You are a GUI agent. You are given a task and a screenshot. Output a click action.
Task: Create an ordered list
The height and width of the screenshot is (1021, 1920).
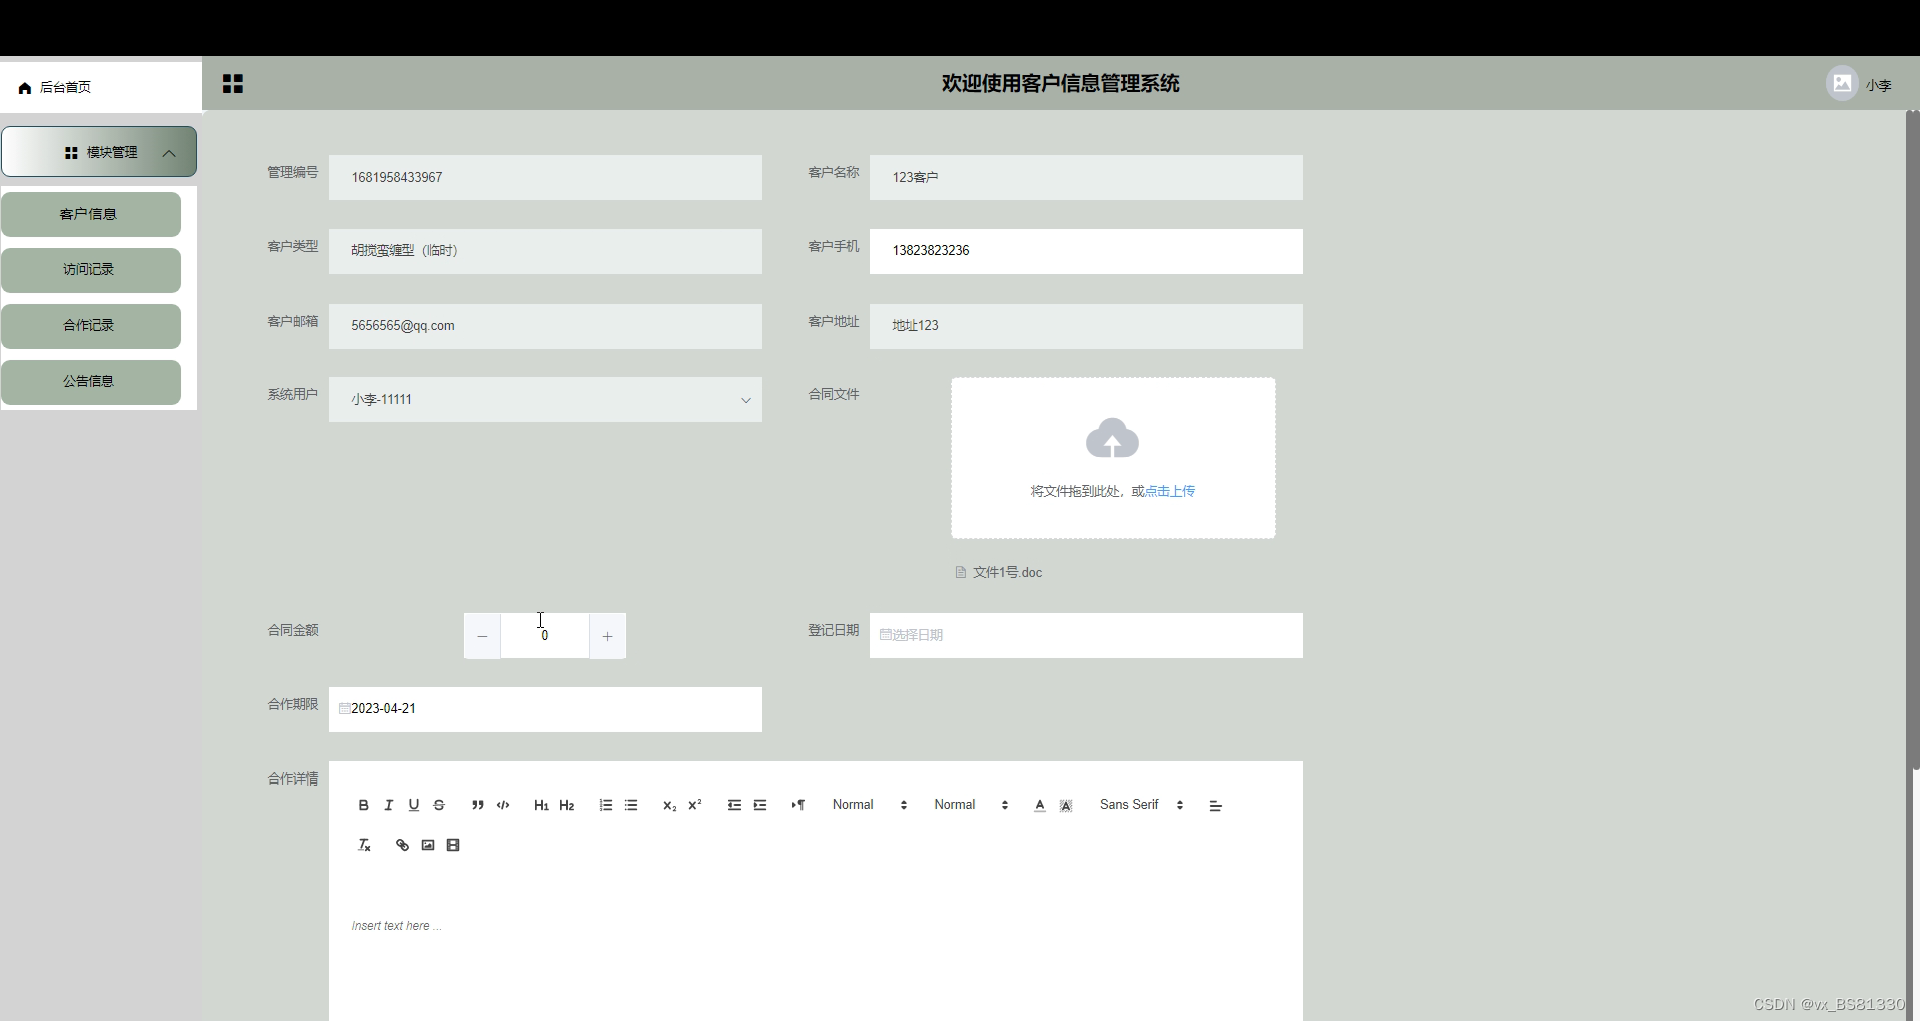[x=606, y=805]
